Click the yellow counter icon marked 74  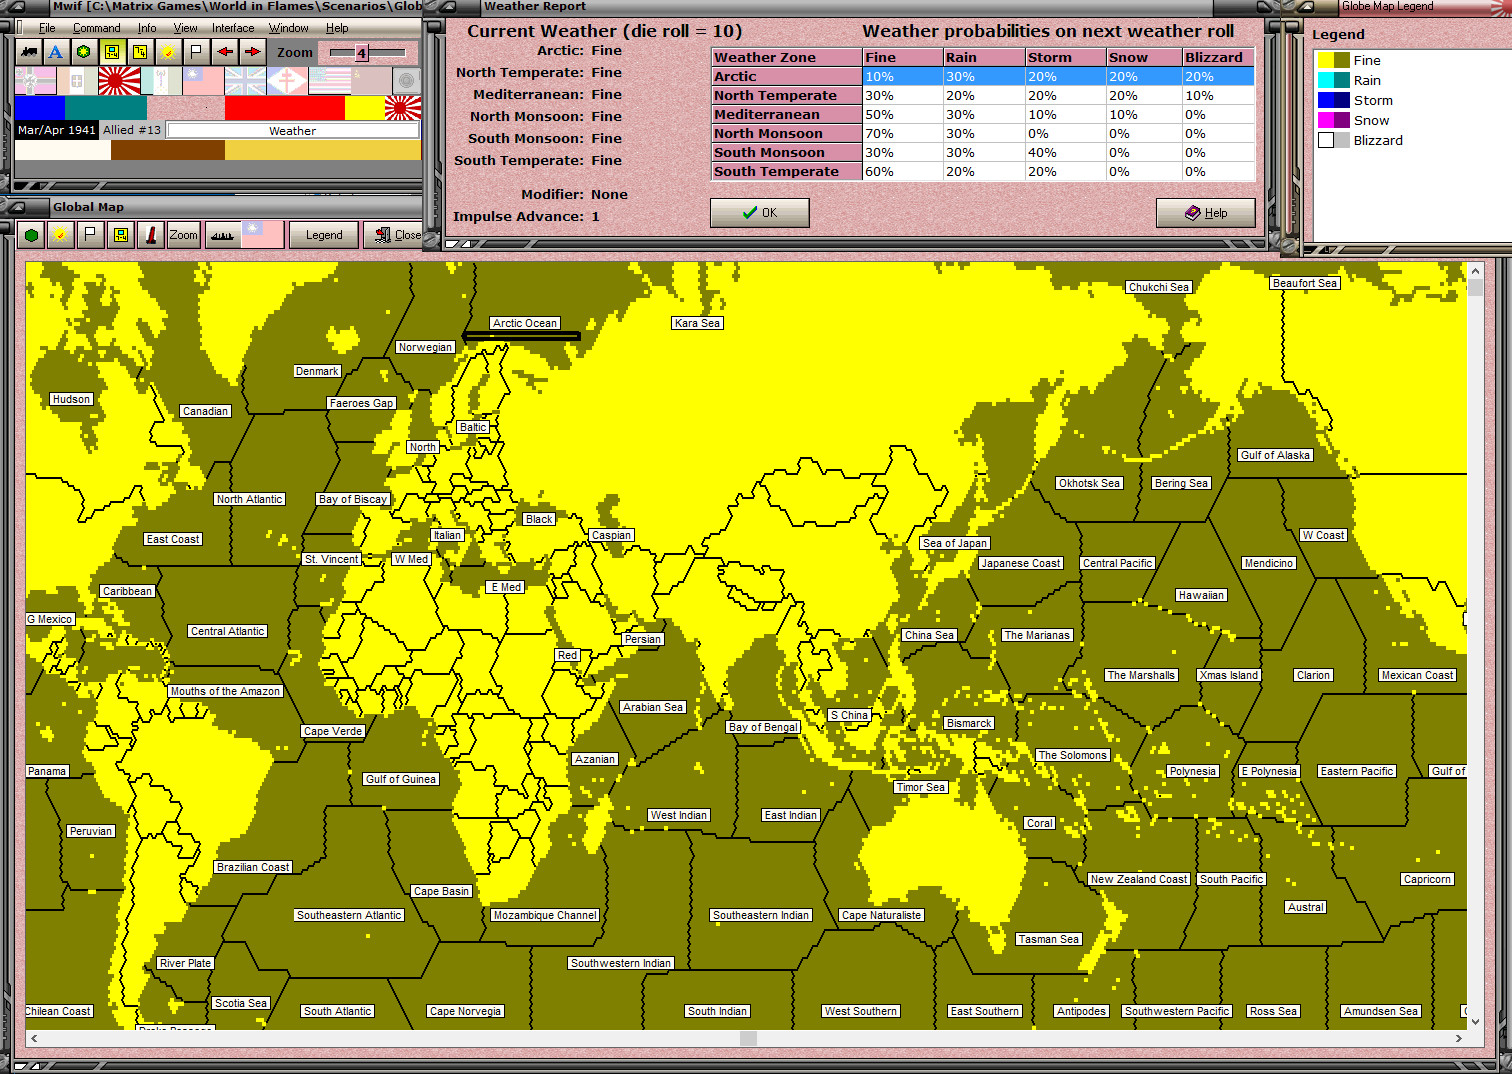point(140,52)
